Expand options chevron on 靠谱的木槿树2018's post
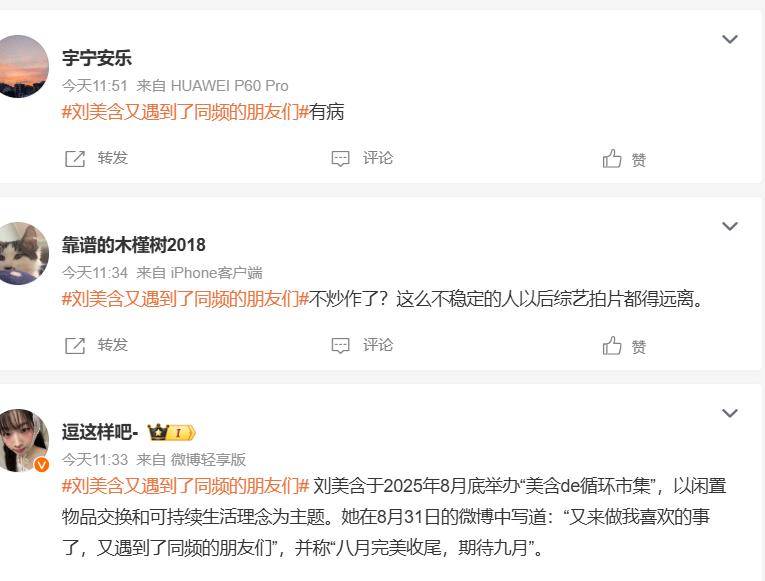765x581 pixels. pos(730,226)
